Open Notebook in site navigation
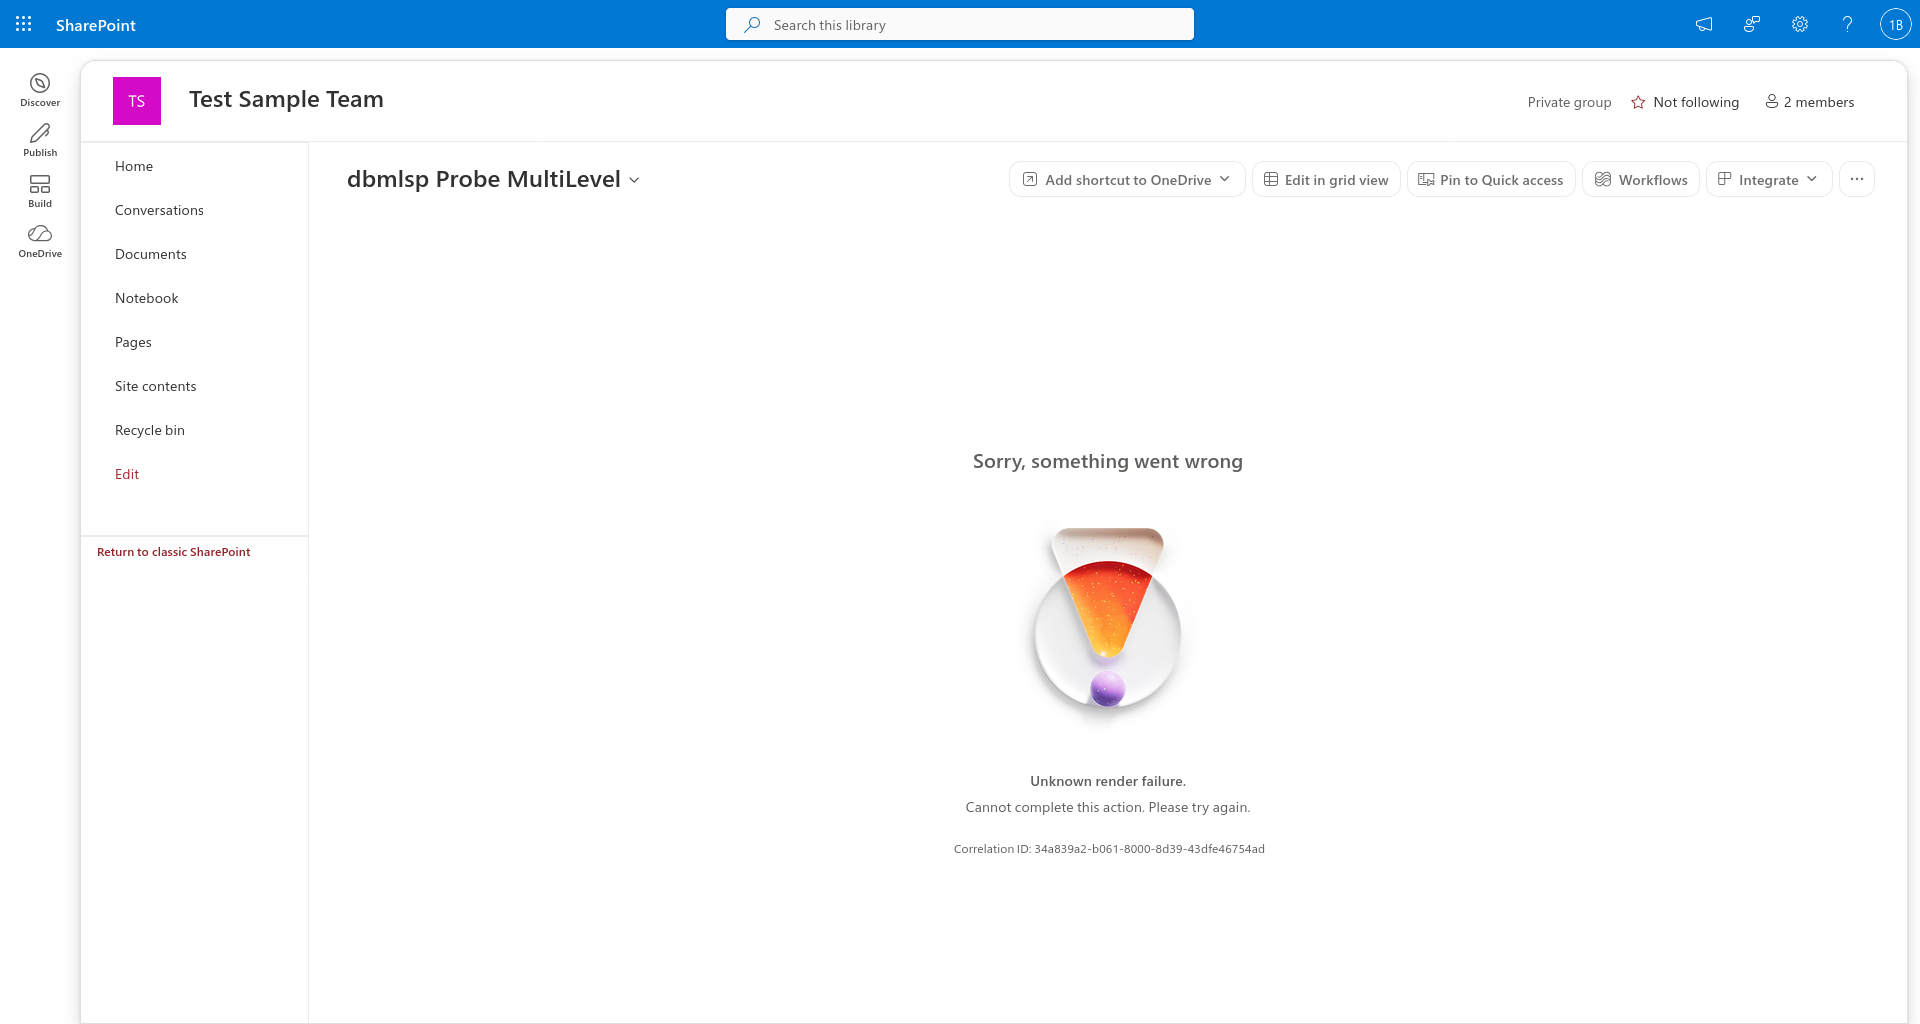The image size is (1920, 1024). coord(147,298)
